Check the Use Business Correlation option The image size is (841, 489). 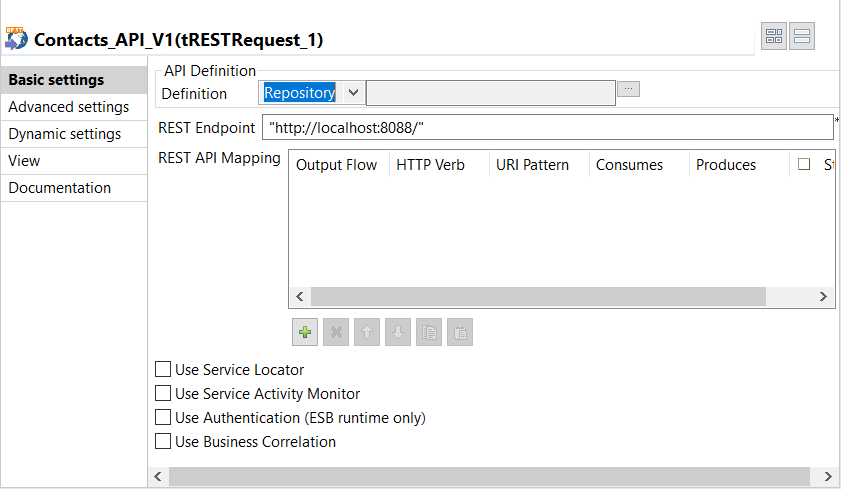click(x=164, y=442)
